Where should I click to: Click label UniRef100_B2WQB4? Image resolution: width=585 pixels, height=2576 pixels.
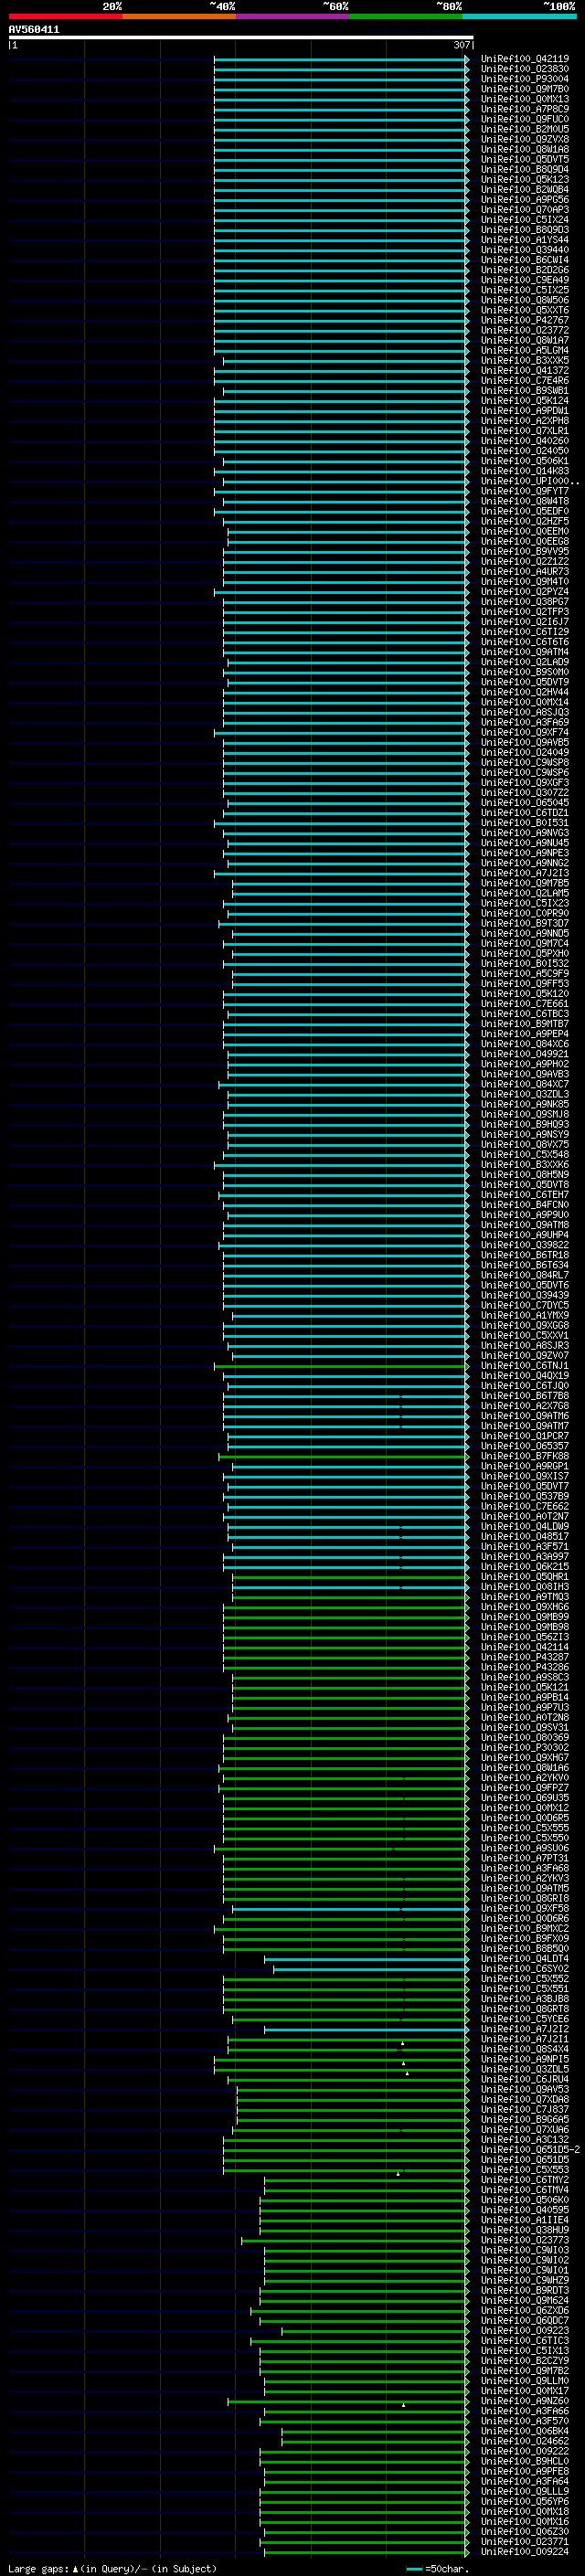[525, 190]
